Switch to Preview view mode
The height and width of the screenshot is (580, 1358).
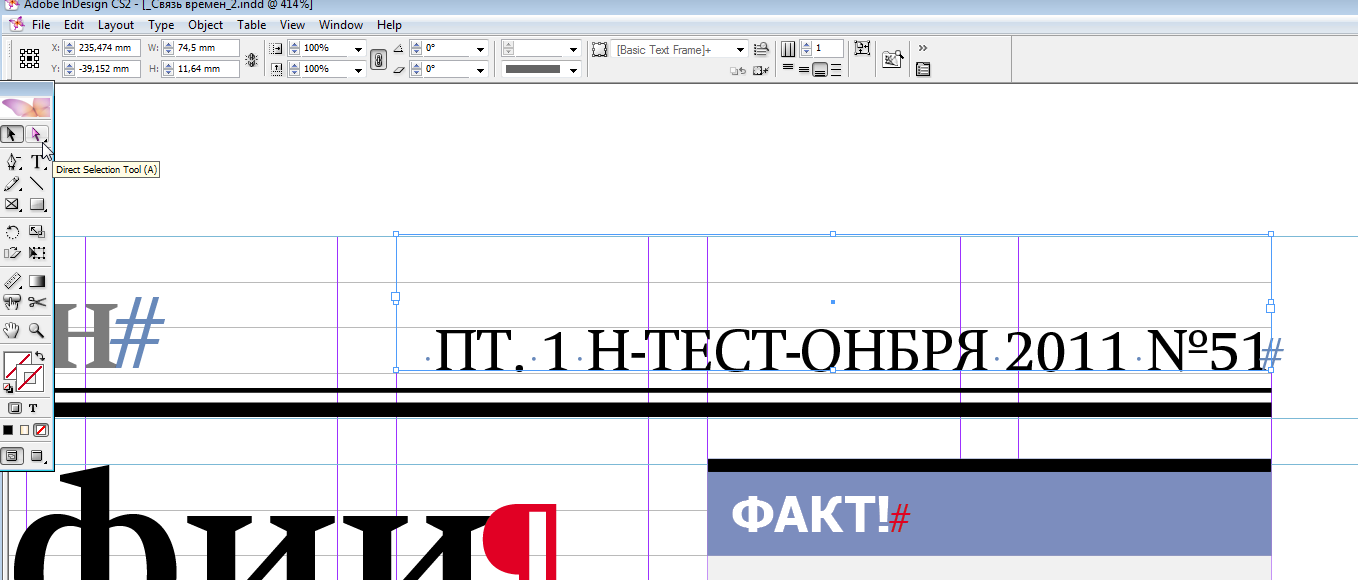[x=37, y=456]
